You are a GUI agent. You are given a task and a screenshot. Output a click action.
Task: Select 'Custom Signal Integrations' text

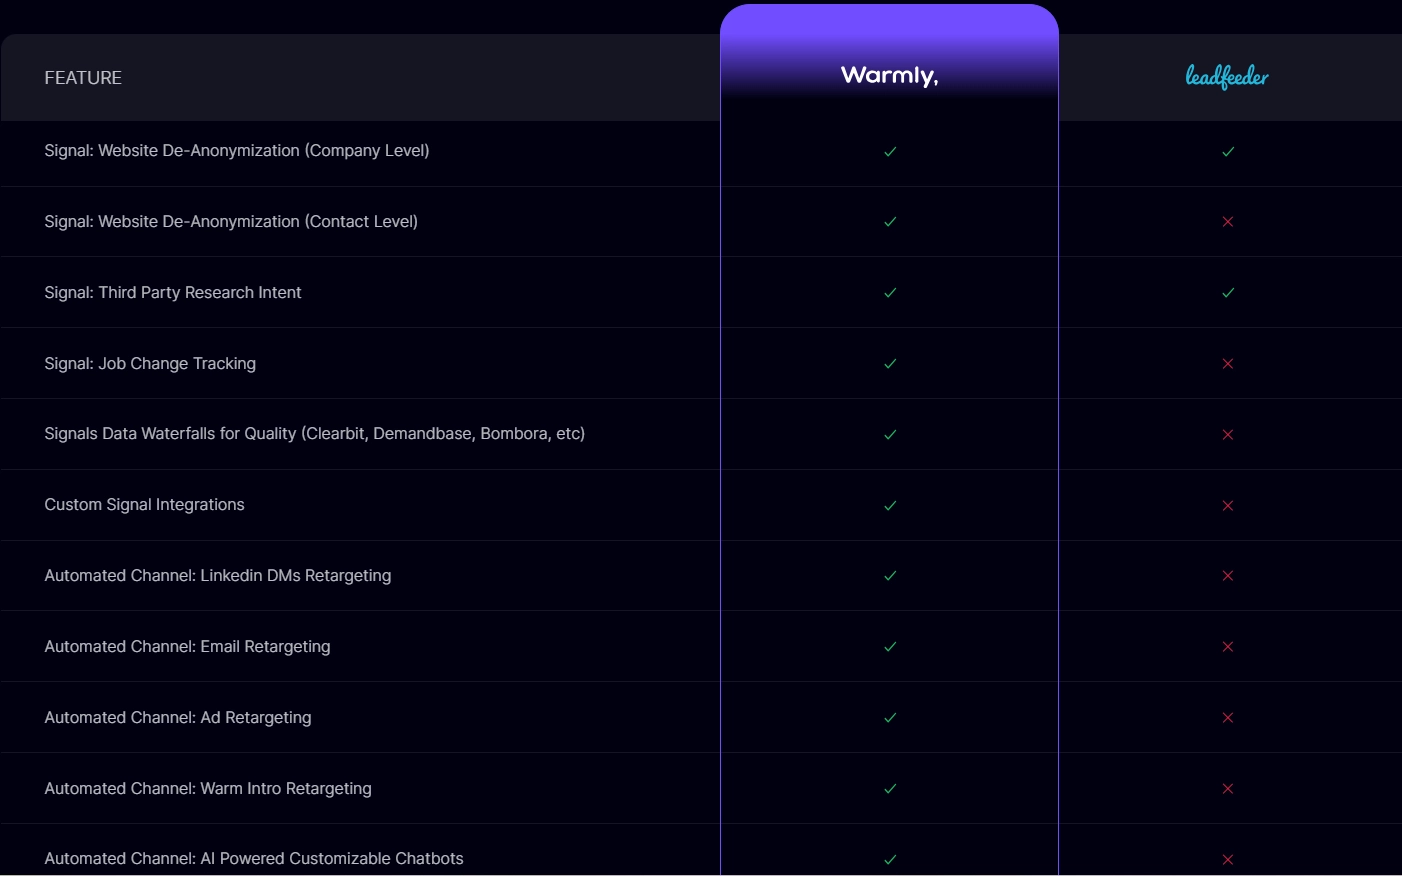[145, 505]
